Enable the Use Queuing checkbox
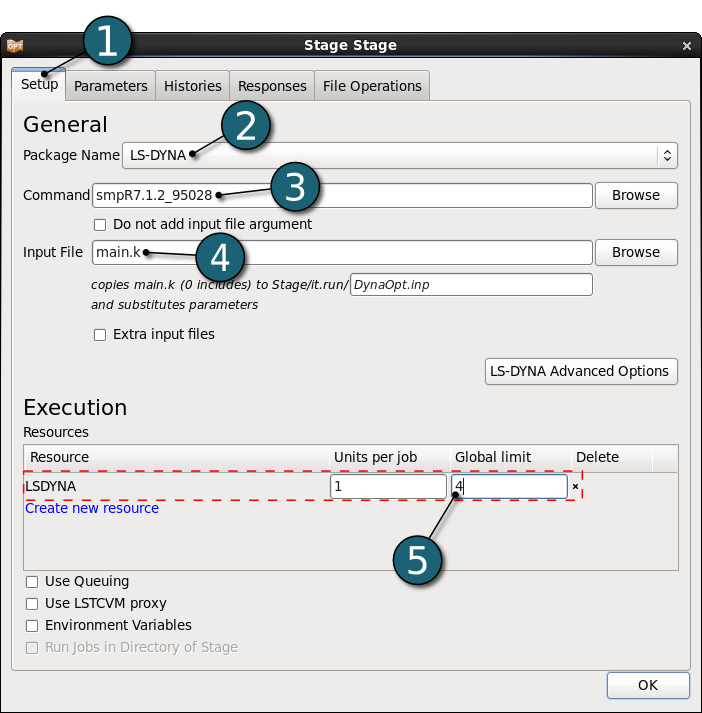The image size is (702, 713). coord(32,582)
